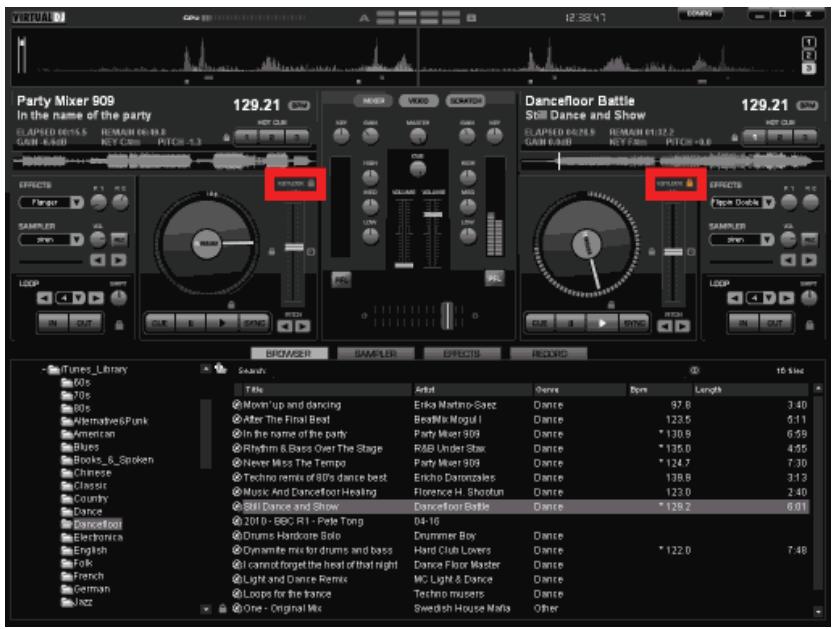Switch center panel to VIDEO
832x629 pixels.
[x=419, y=100]
